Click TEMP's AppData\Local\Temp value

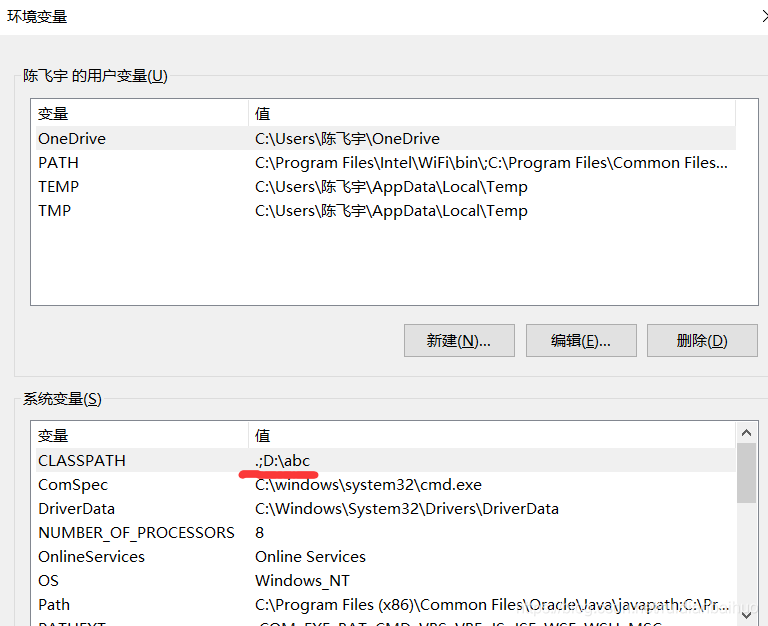(x=391, y=187)
